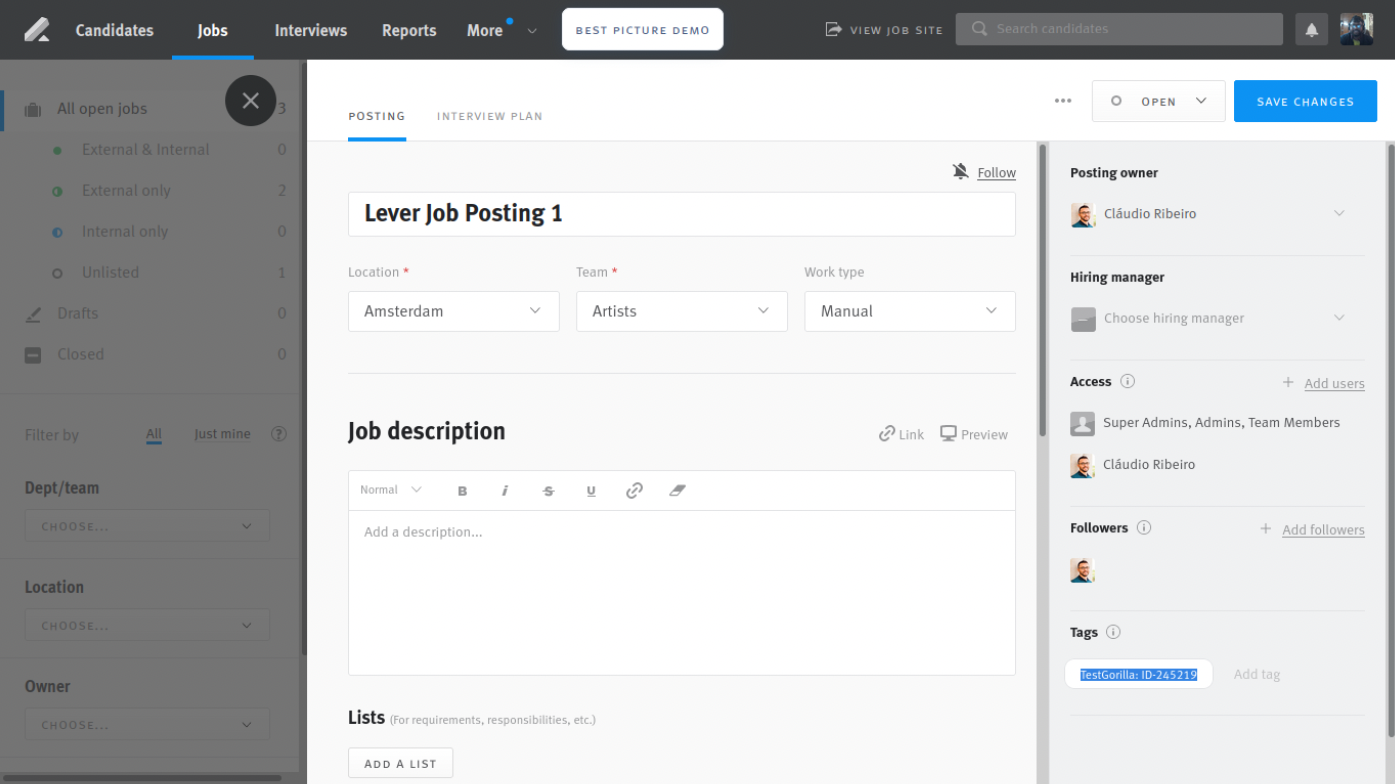Open the Reports section in top navigation
Viewport: 1395px width, 784px height.
(408, 30)
